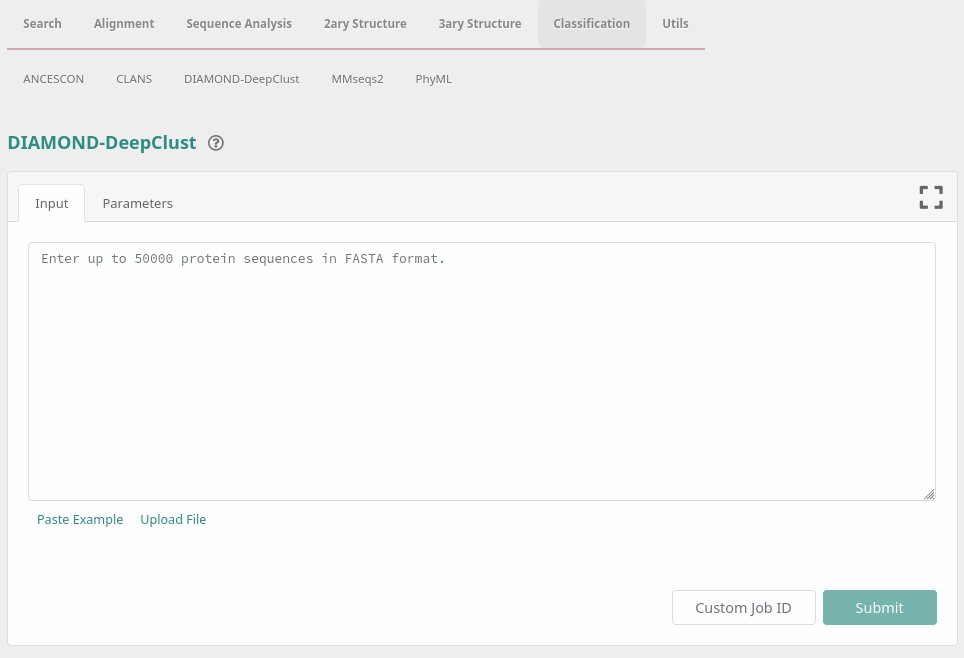Click Upload File link

[173, 520]
